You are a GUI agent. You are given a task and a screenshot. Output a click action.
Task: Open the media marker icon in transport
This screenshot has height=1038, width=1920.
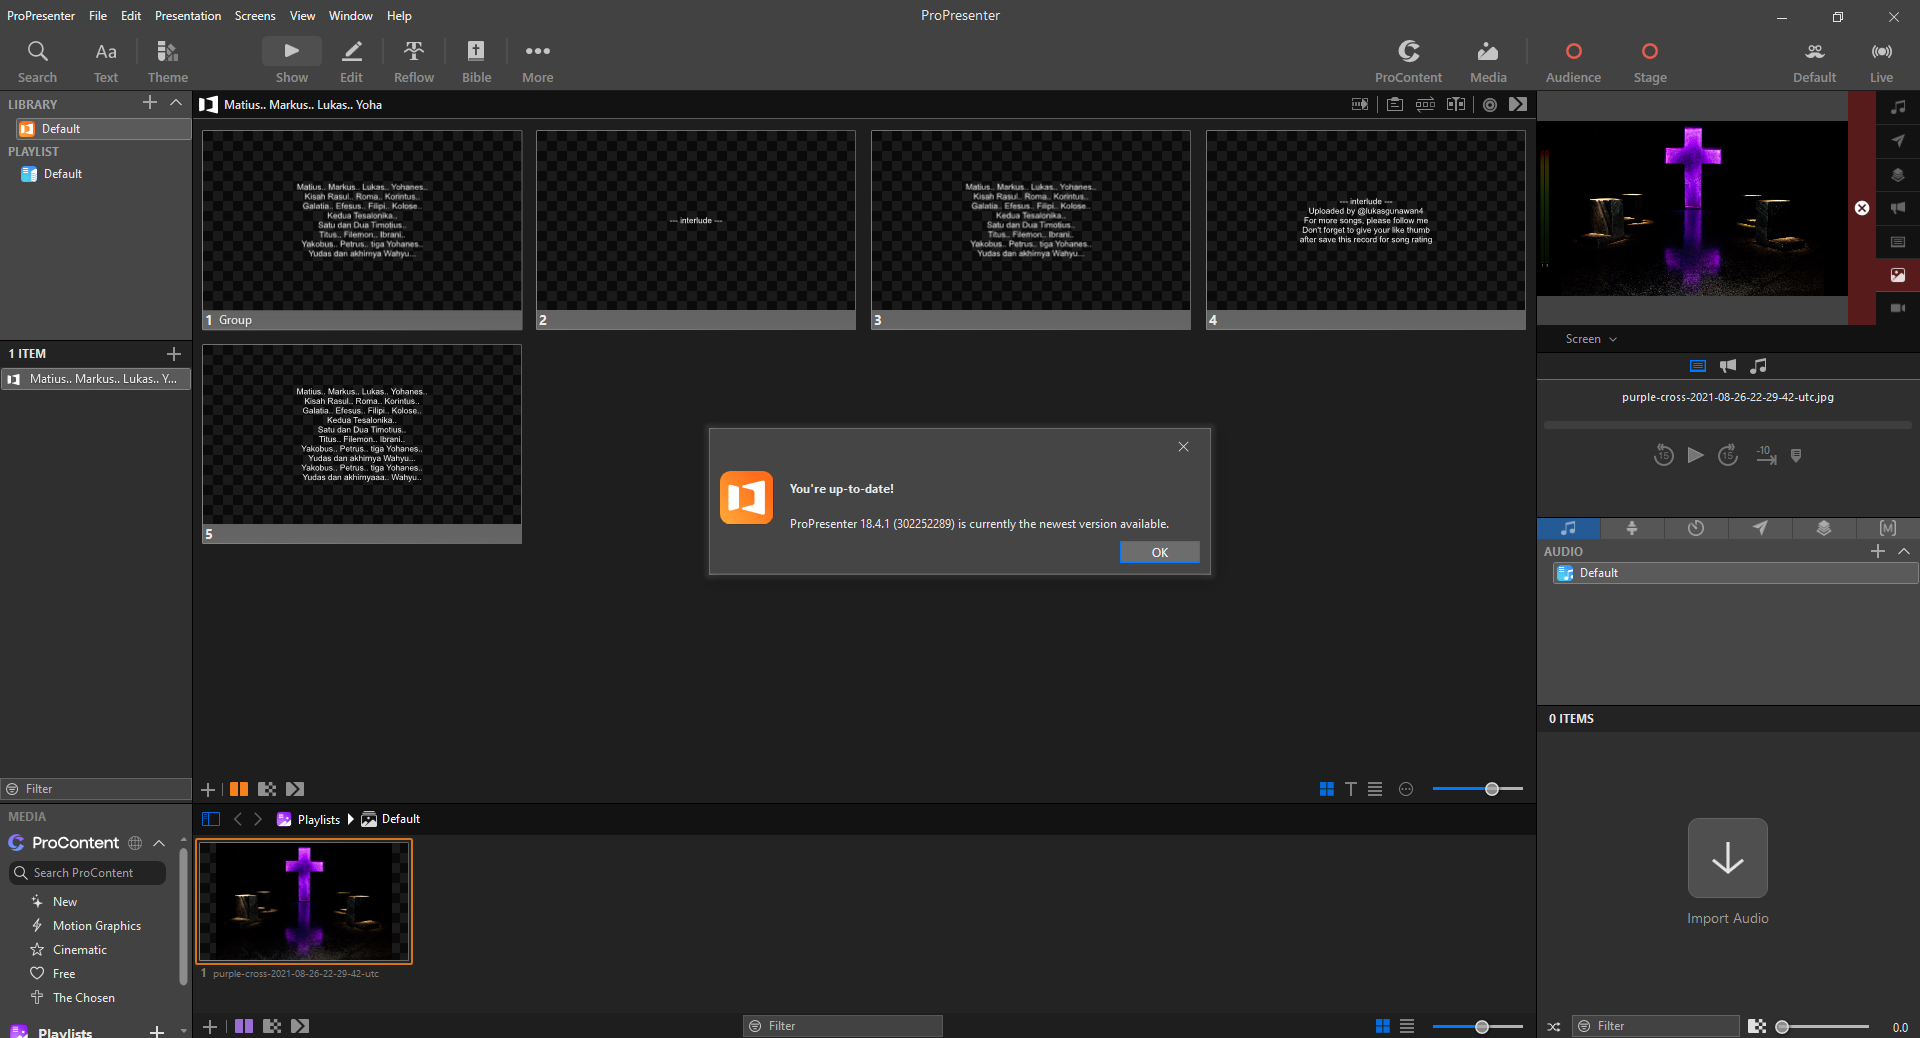coord(1796,456)
